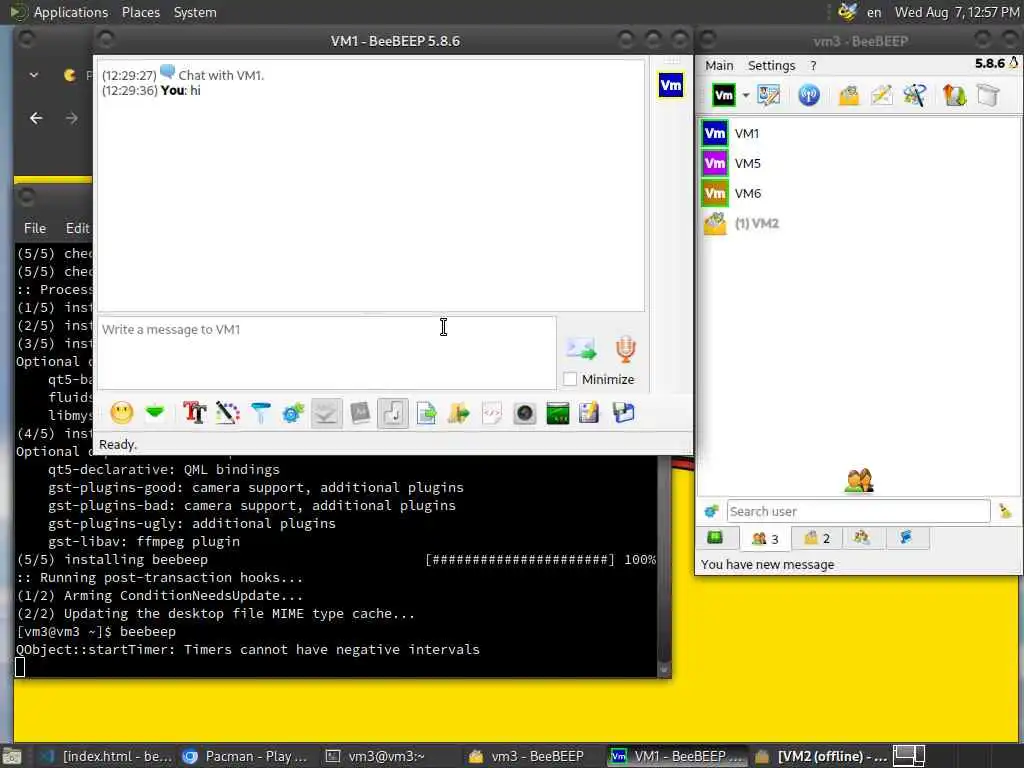Click the gray box bin icon
Viewport: 1024px width, 768px height.
(988, 95)
